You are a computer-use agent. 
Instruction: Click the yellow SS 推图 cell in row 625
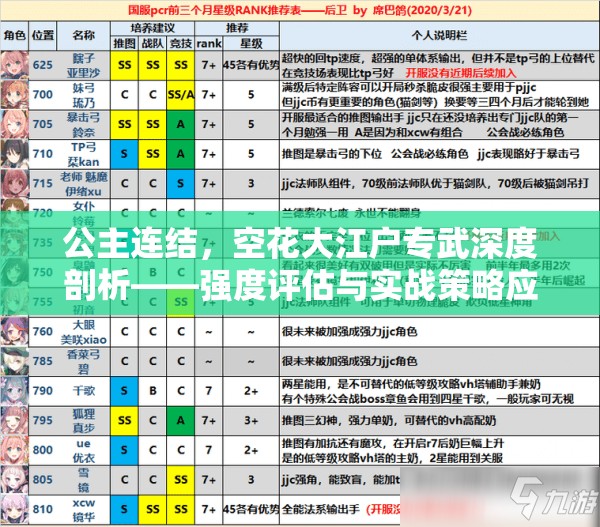pyautogui.click(x=124, y=65)
